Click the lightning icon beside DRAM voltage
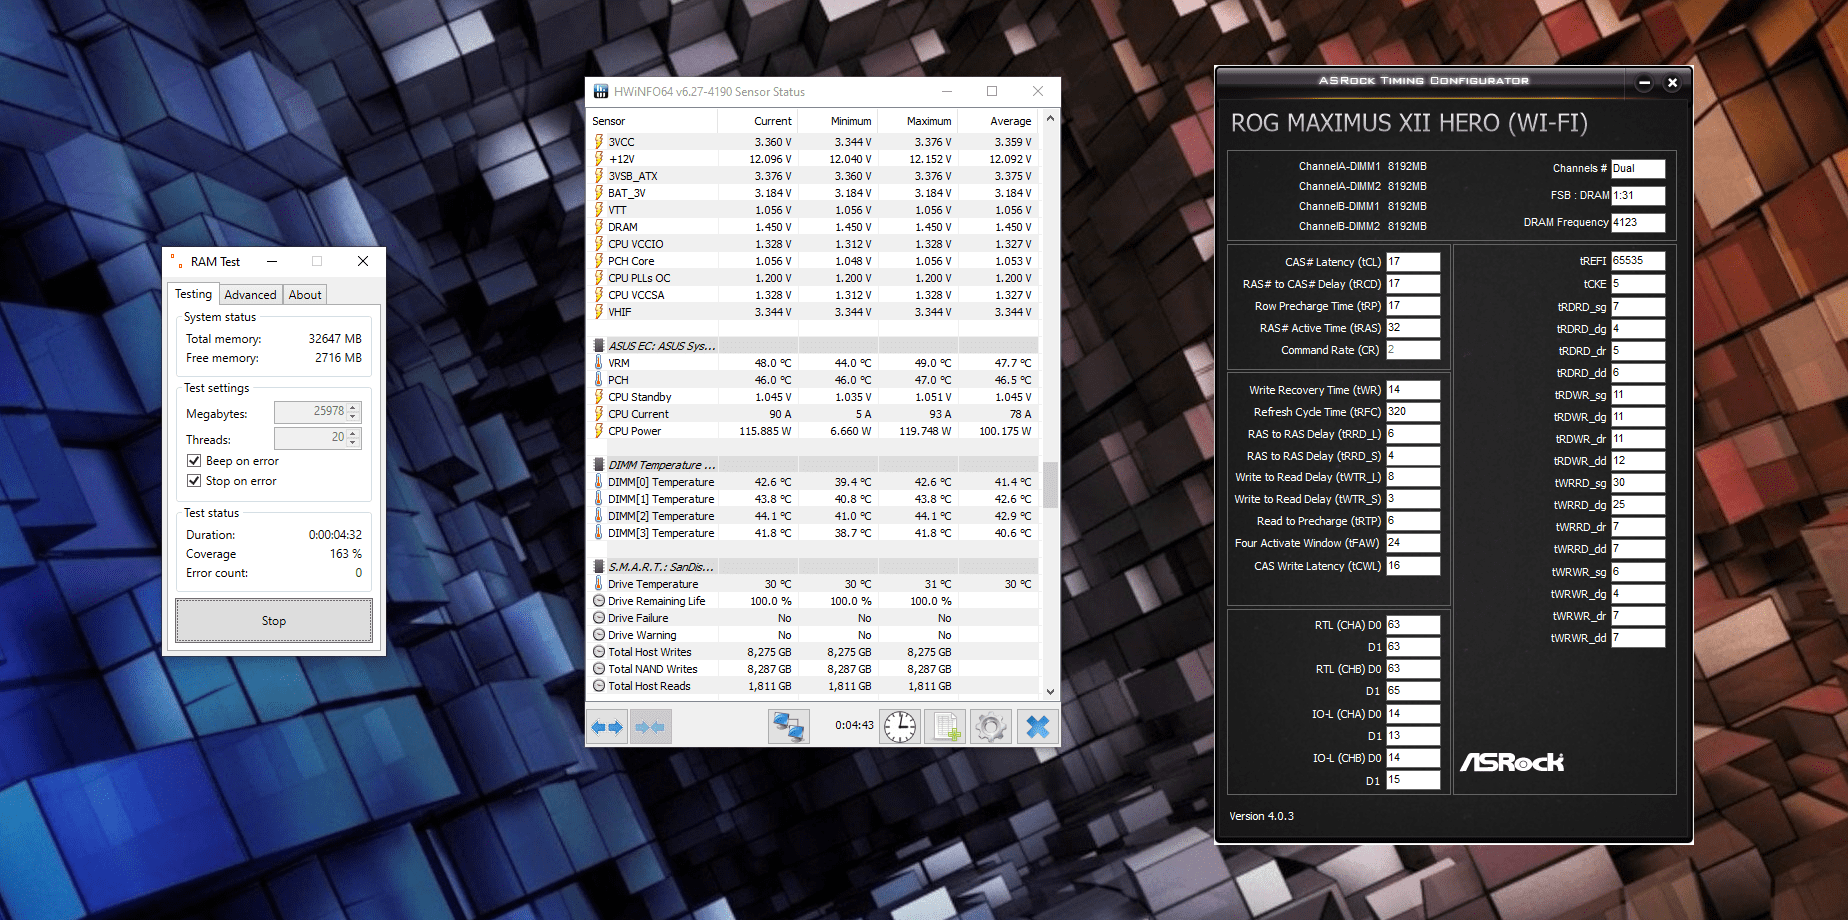Screen dimensions: 1848x920 (x=599, y=227)
